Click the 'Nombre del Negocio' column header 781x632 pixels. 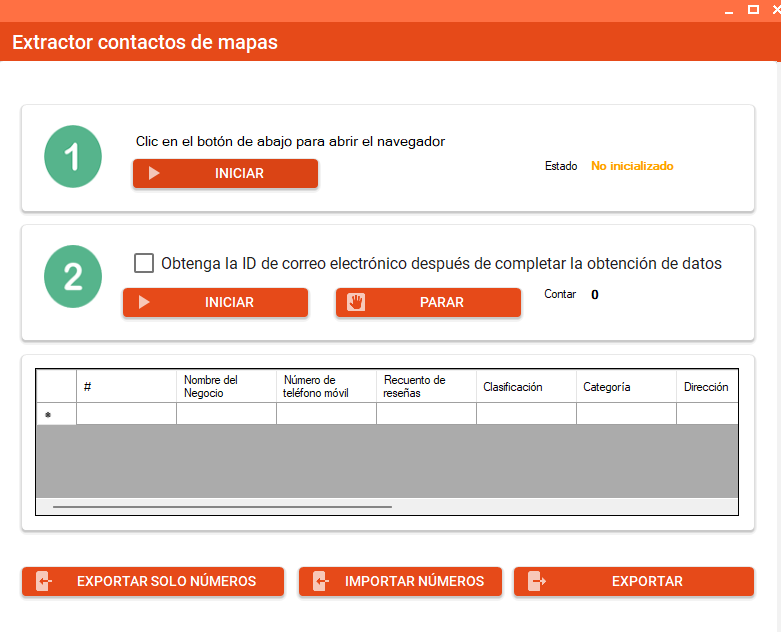(x=226, y=387)
